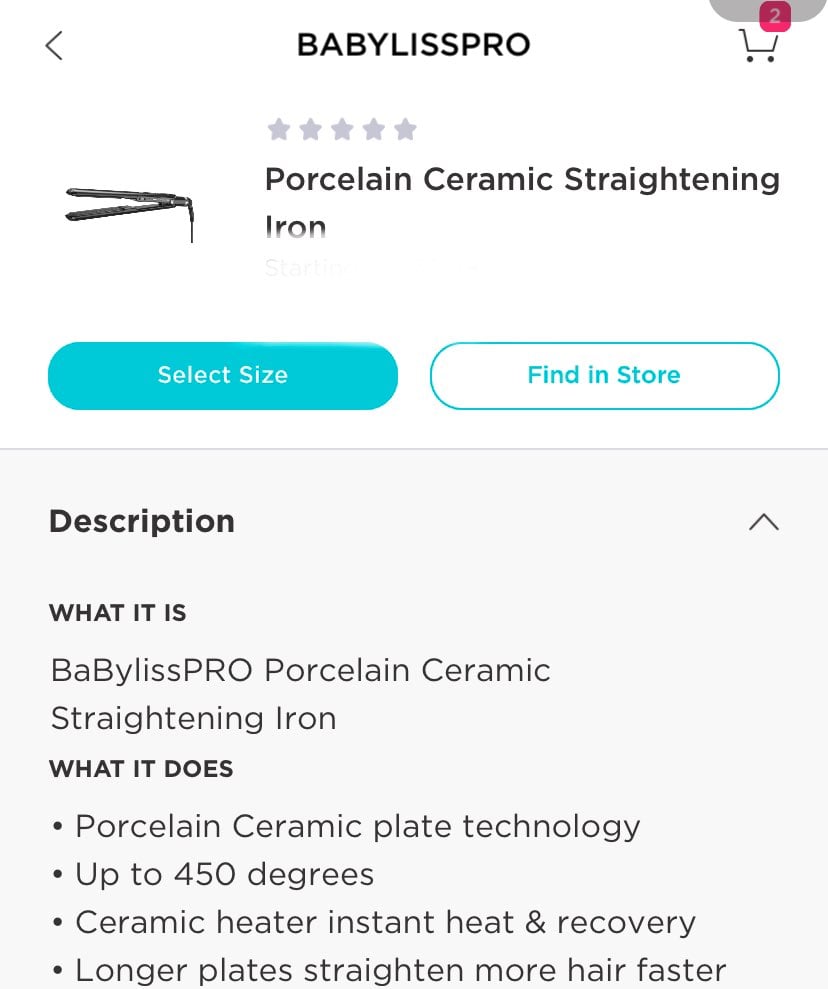The width and height of the screenshot is (828, 989).
Task: Collapse the Description section chevron
Action: (764, 522)
